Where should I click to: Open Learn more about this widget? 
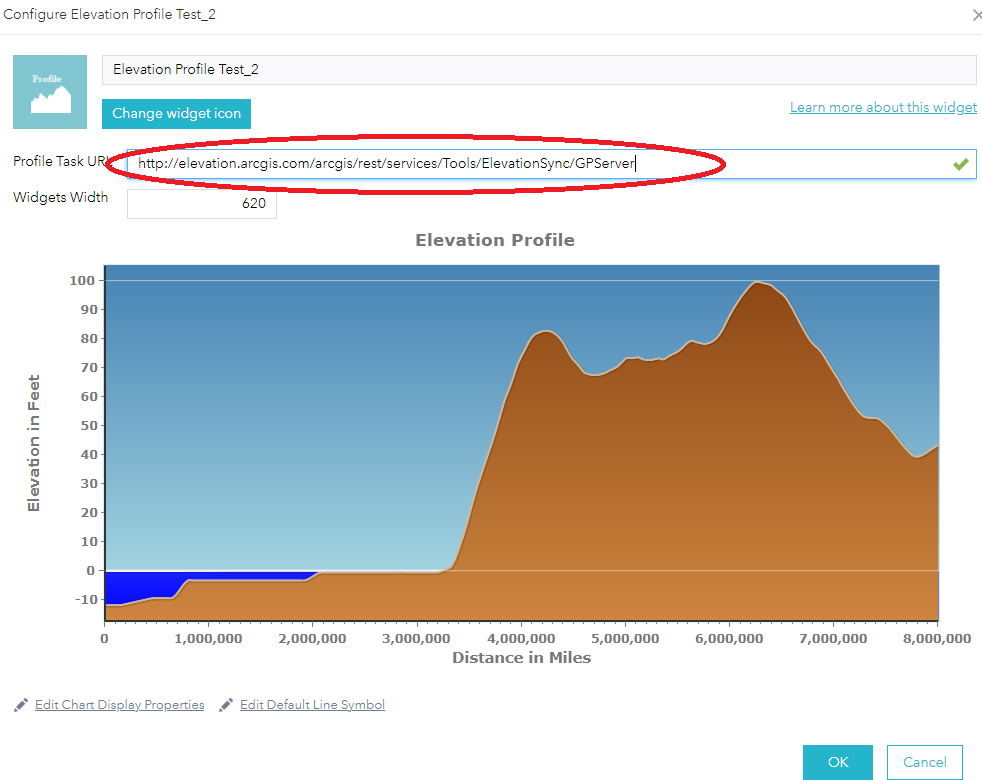click(883, 107)
